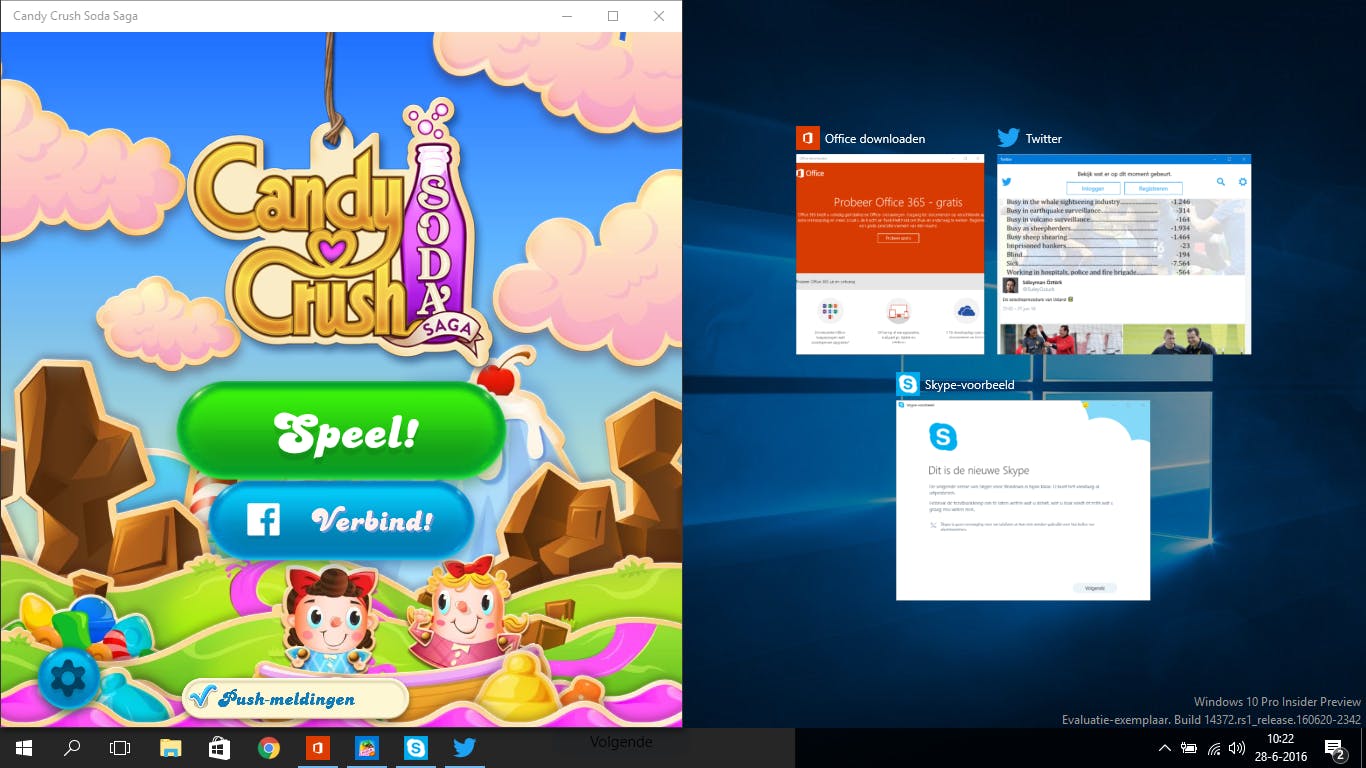Switch to Office app on the taskbar
This screenshot has height=768, width=1366.
point(317,748)
